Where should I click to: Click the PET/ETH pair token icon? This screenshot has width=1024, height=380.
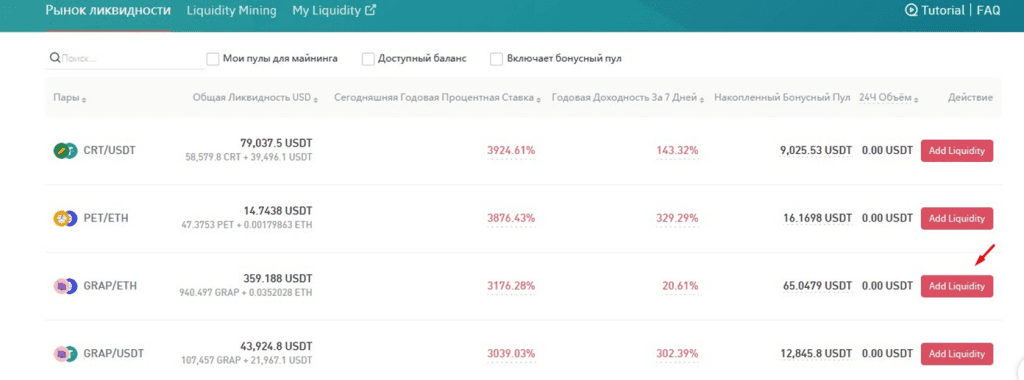(x=65, y=219)
